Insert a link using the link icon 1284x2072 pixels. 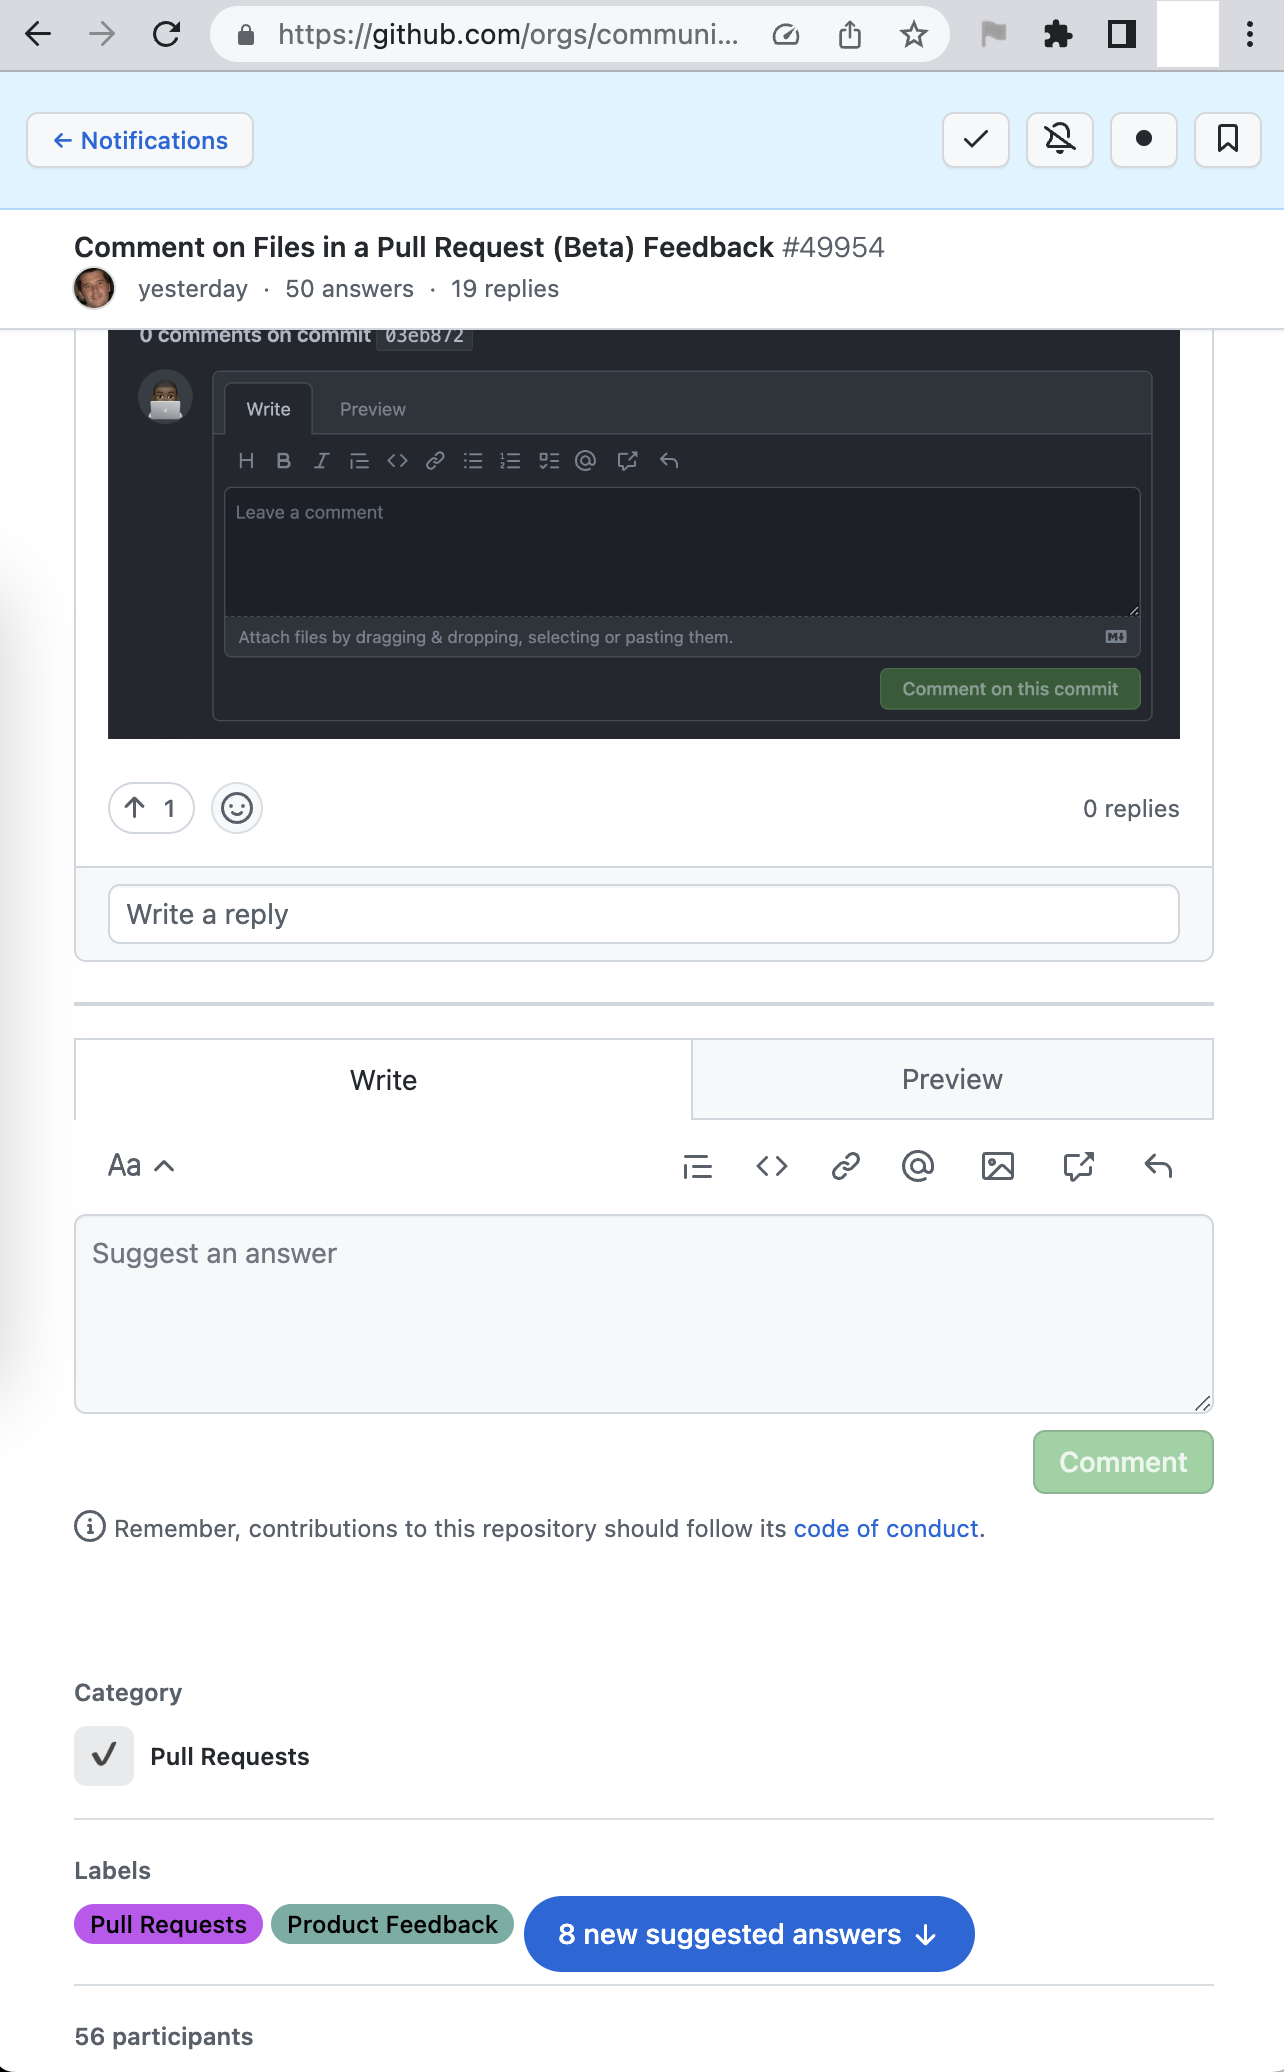(845, 1166)
